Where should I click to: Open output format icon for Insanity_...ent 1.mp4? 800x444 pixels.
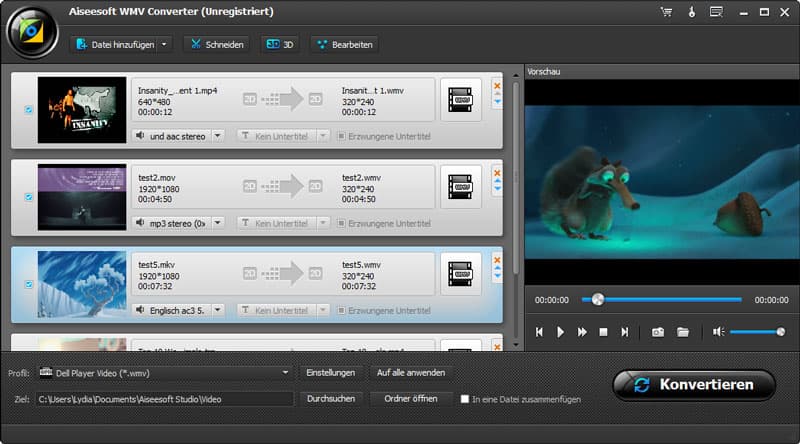tap(460, 100)
